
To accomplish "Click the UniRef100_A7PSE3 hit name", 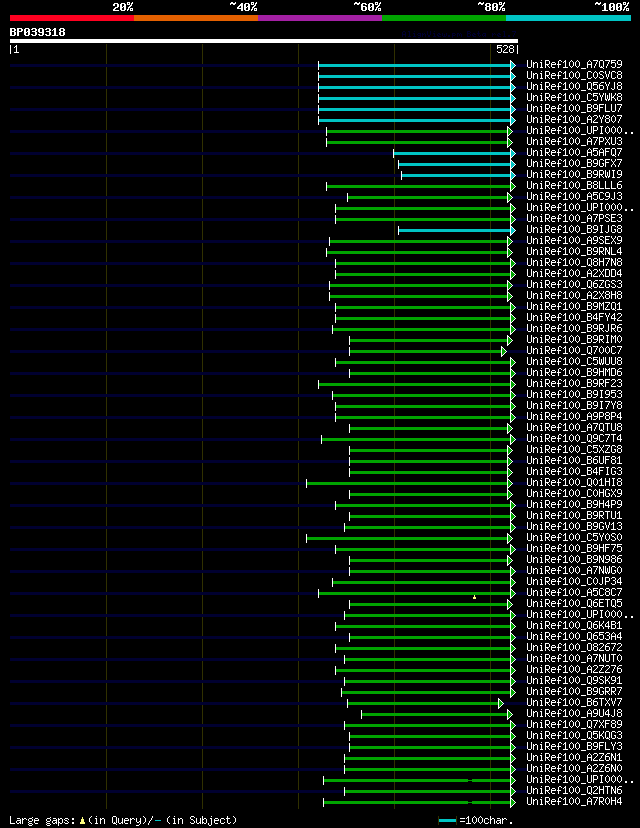I will (x=574, y=219).
